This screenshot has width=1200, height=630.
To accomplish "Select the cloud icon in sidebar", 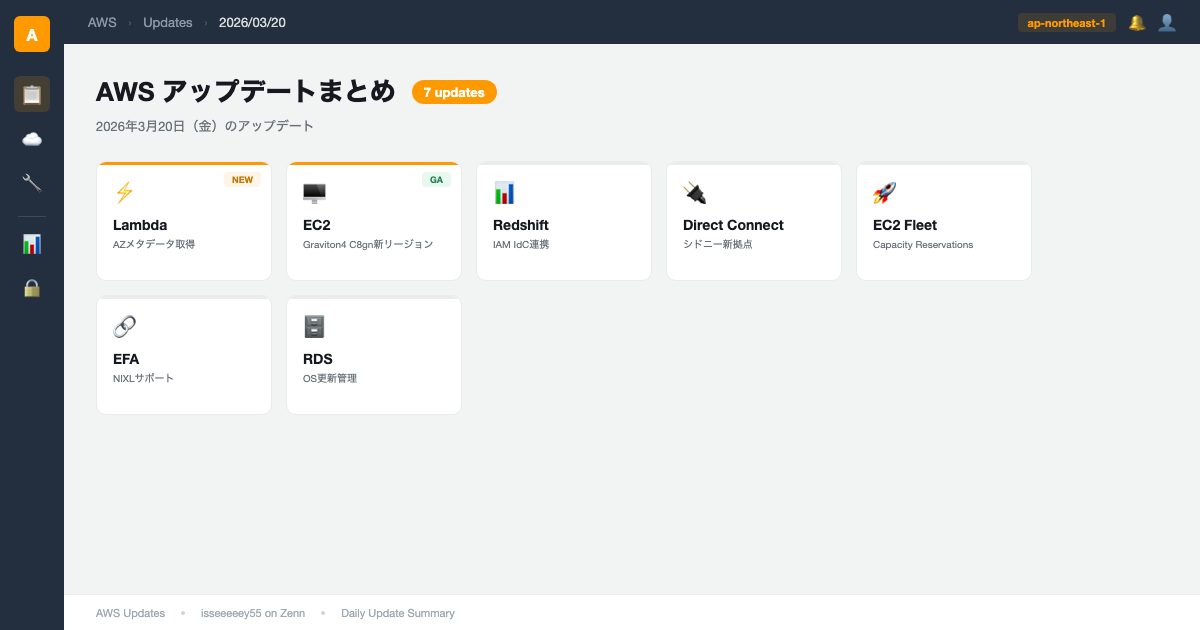I will pyautogui.click(x=32, y=139).
